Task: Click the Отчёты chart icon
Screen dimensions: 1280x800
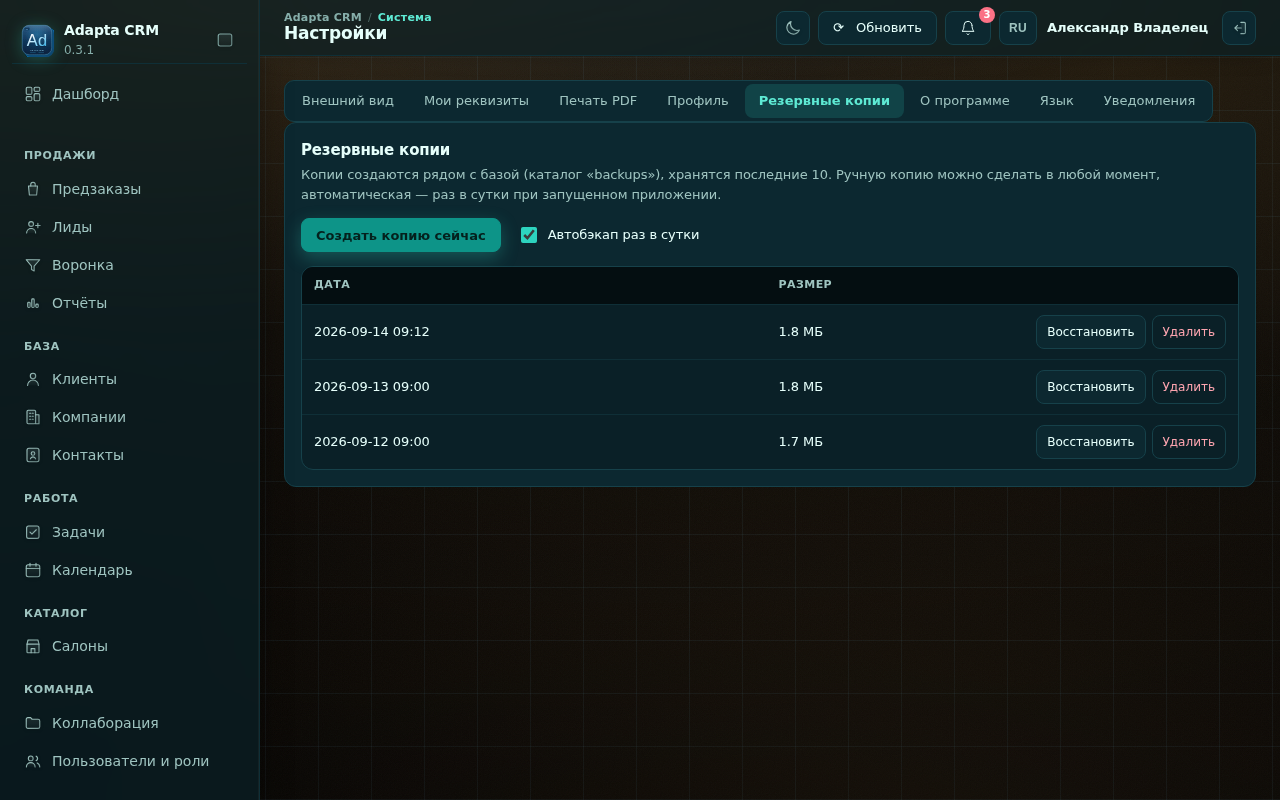Action: click(33, 303)
